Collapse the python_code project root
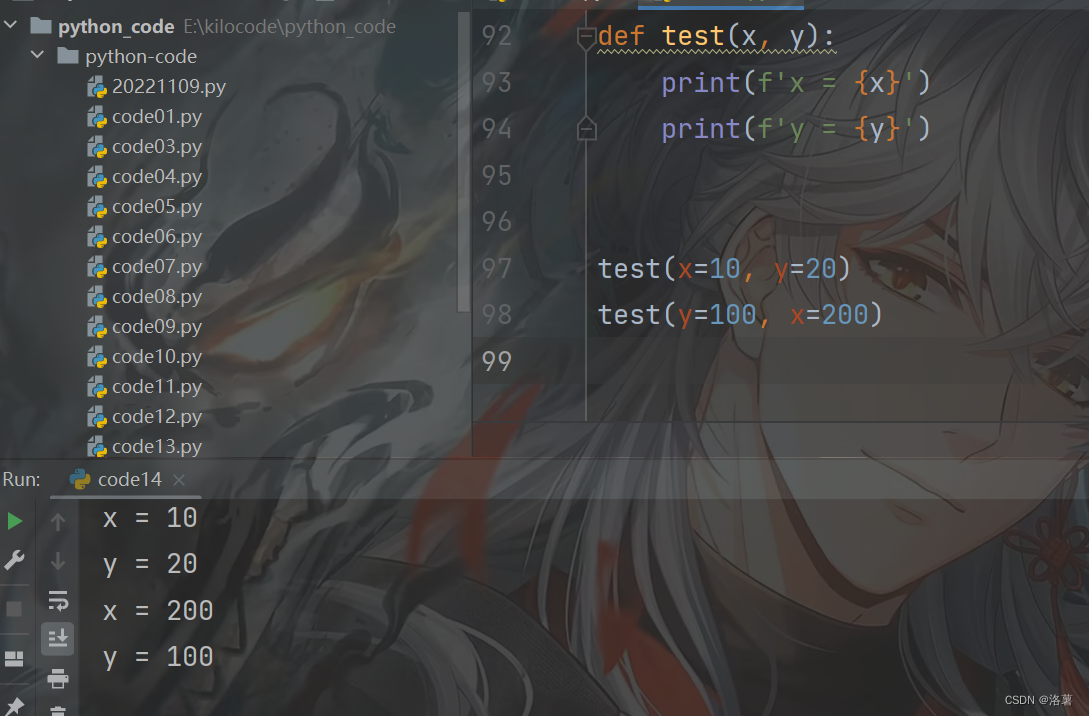This screenshot has height=716, width=1089. coord(10,25)
